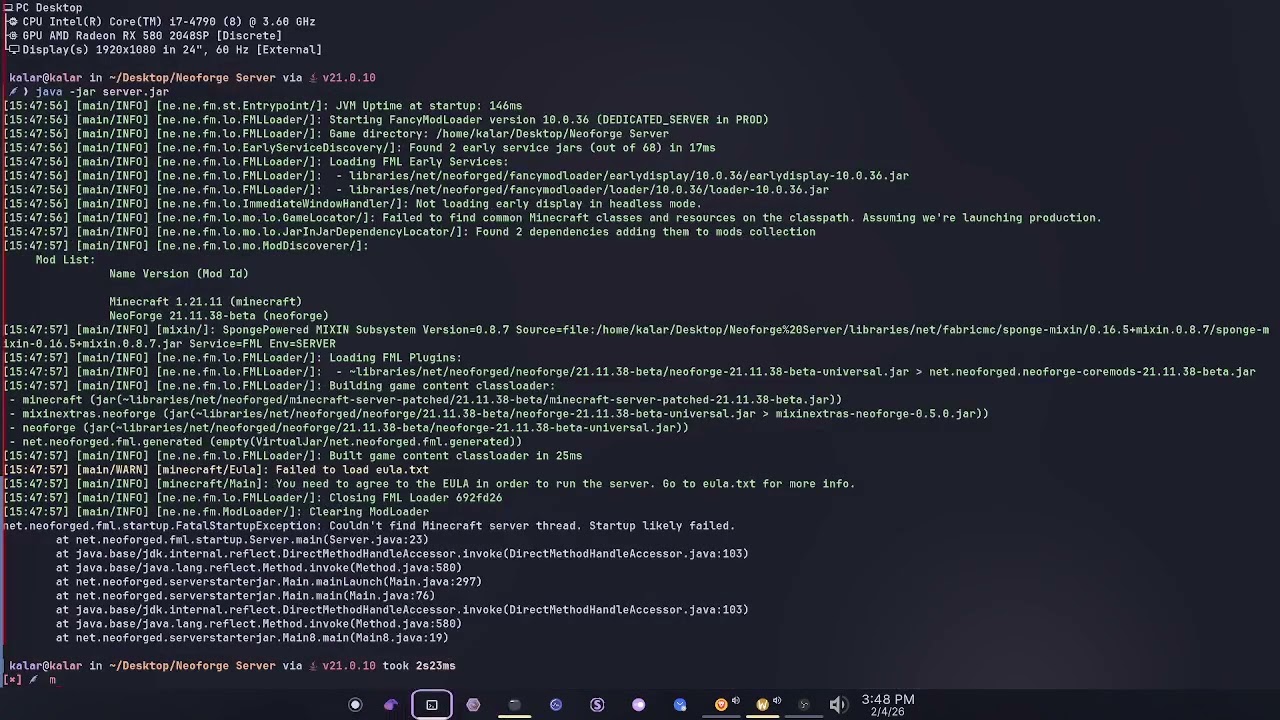
Task: Click the 'Mod List:' heading
Action: point(66,259)
